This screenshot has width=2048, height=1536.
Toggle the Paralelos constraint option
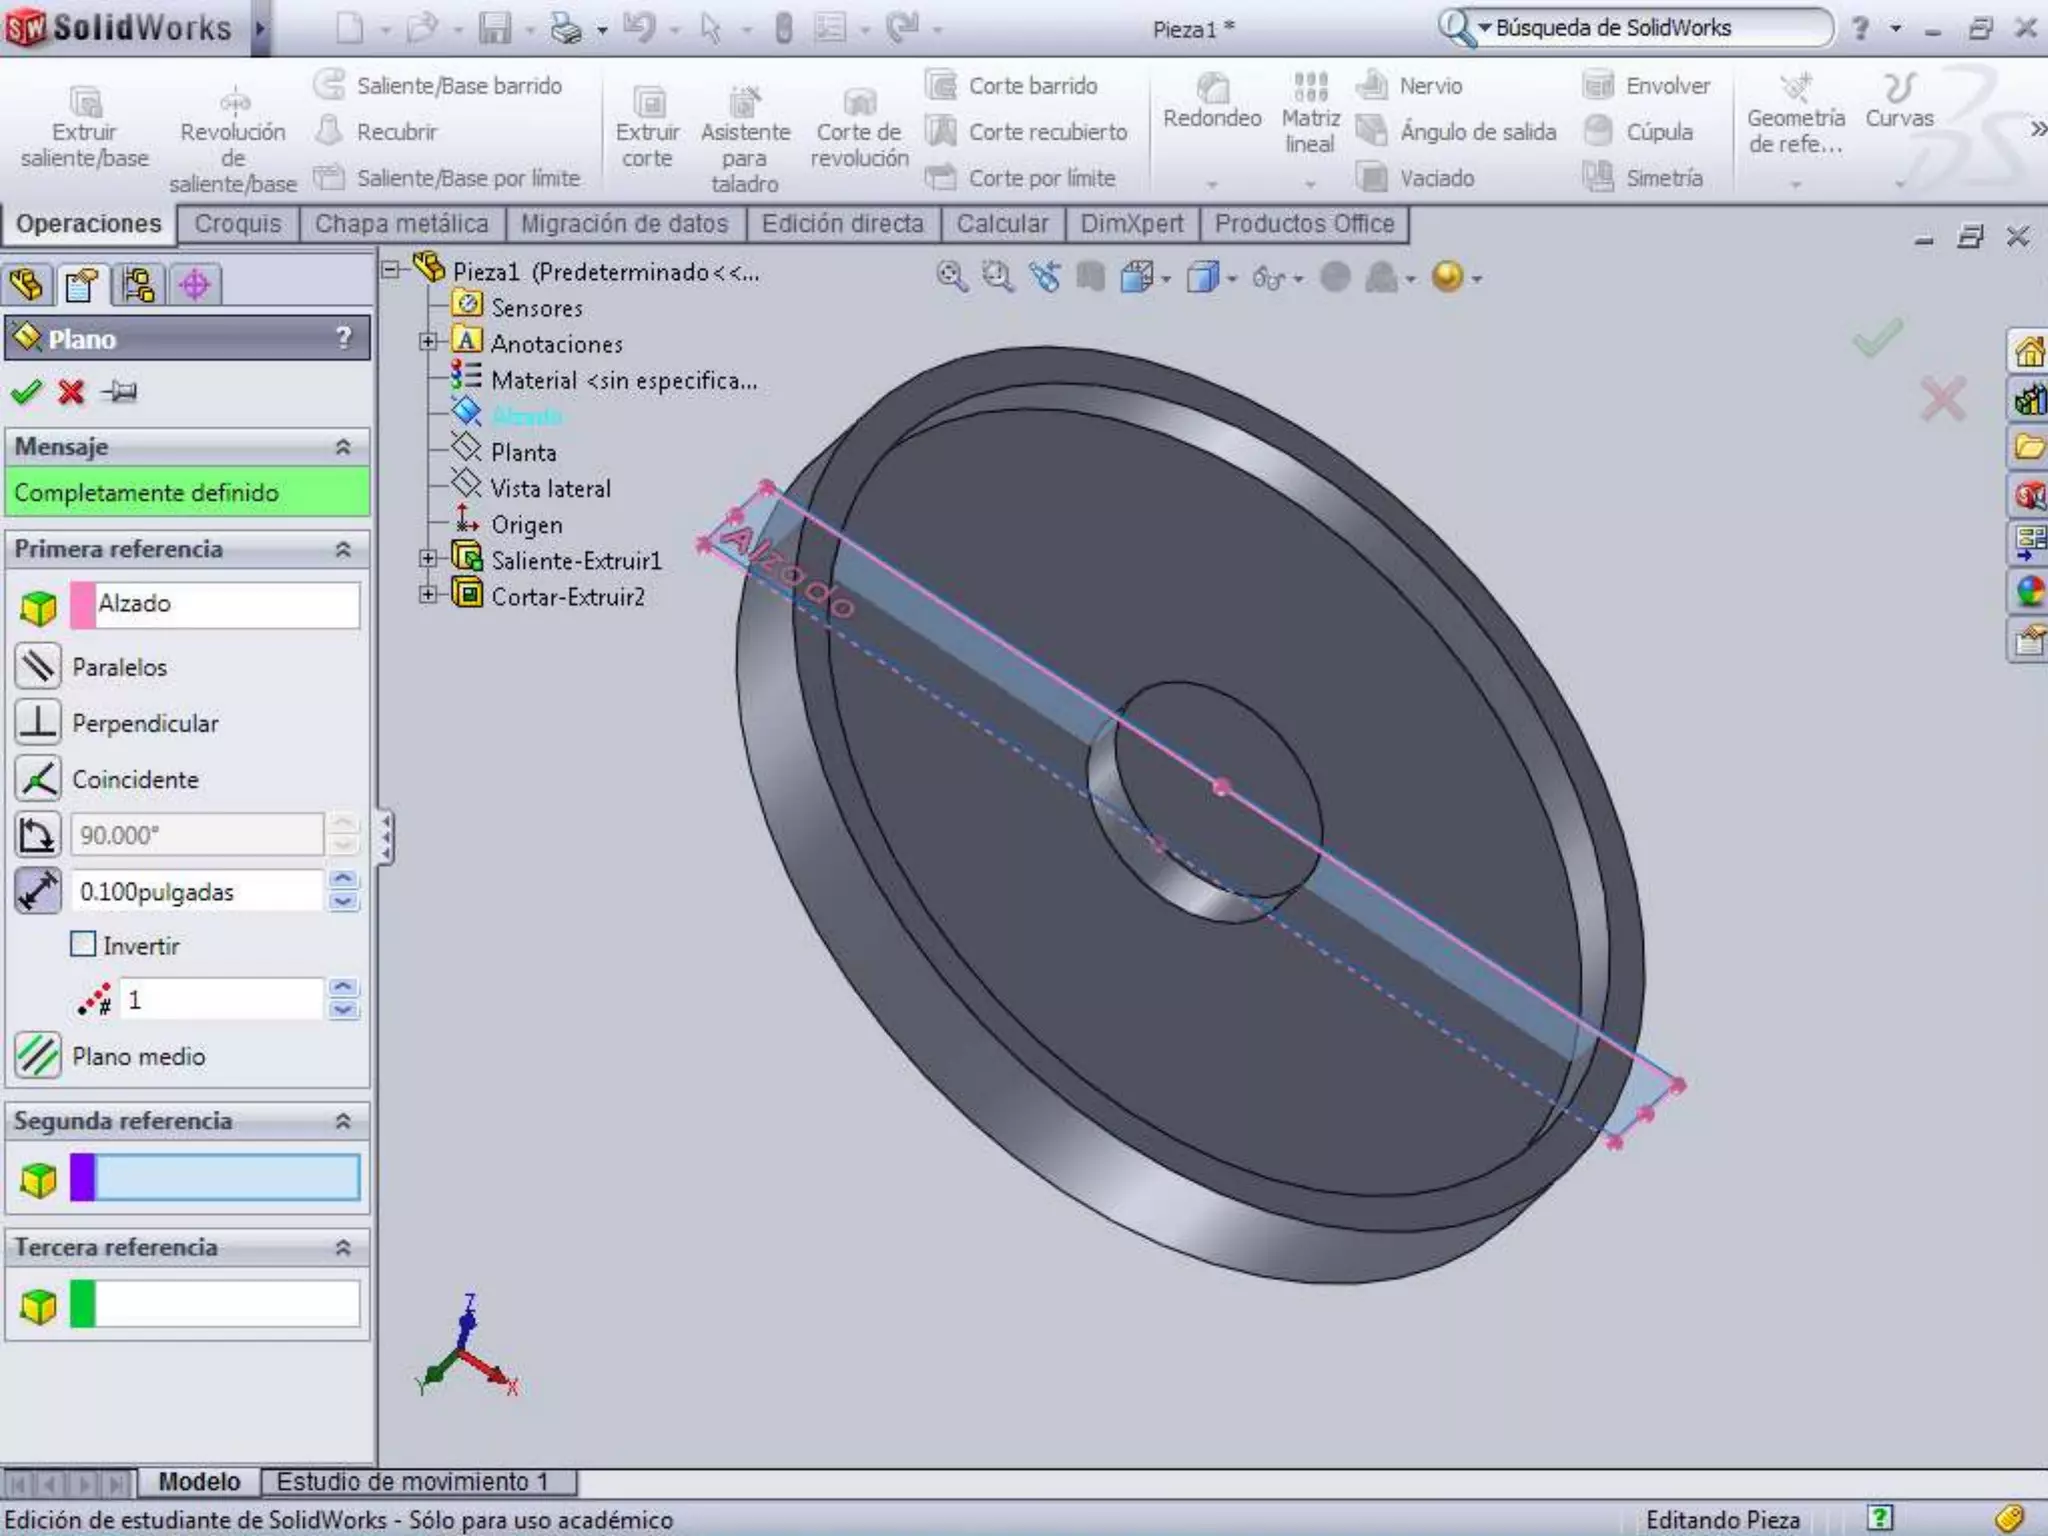tap(38, 666)
